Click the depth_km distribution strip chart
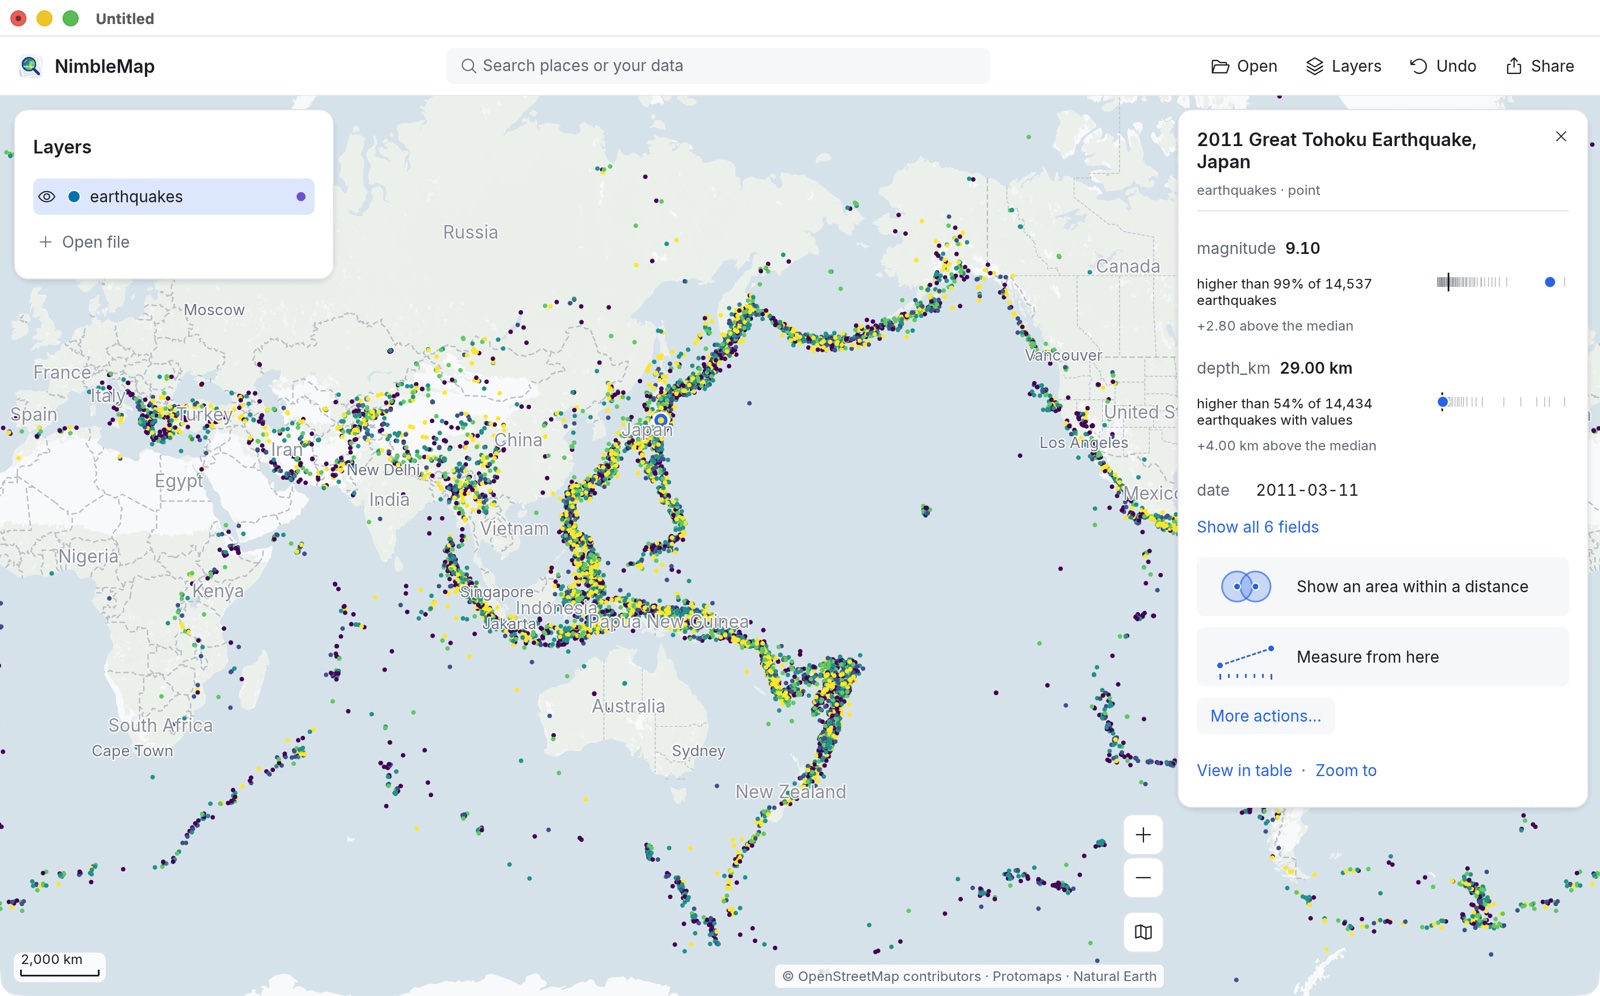This screenshot has height=996, width=1600. pyautogui.click(x=1501, y=402)
